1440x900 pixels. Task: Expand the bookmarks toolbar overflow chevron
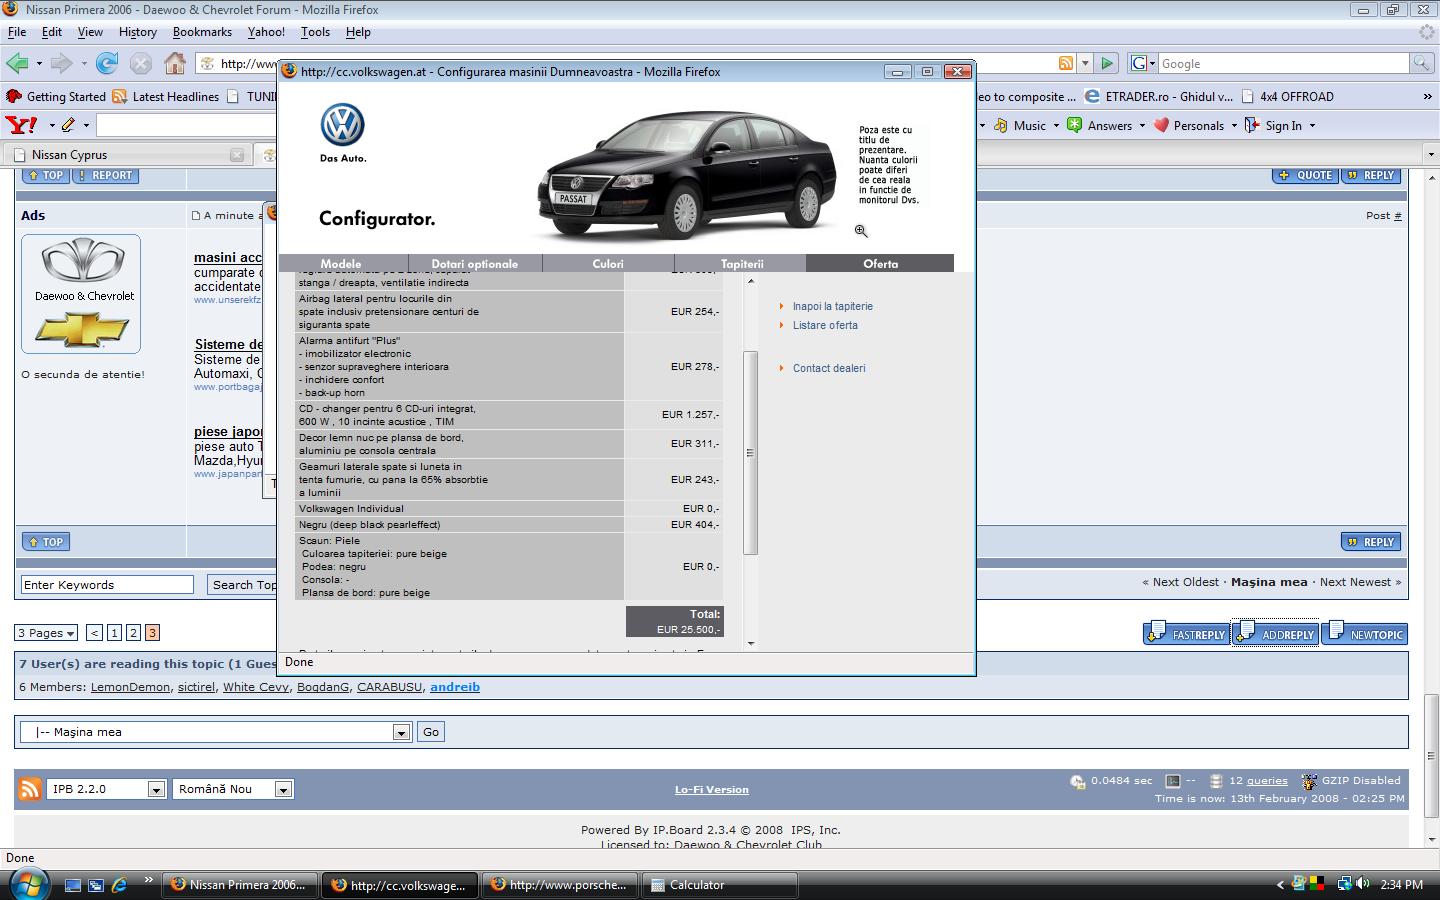click(x=1427, y=97)
